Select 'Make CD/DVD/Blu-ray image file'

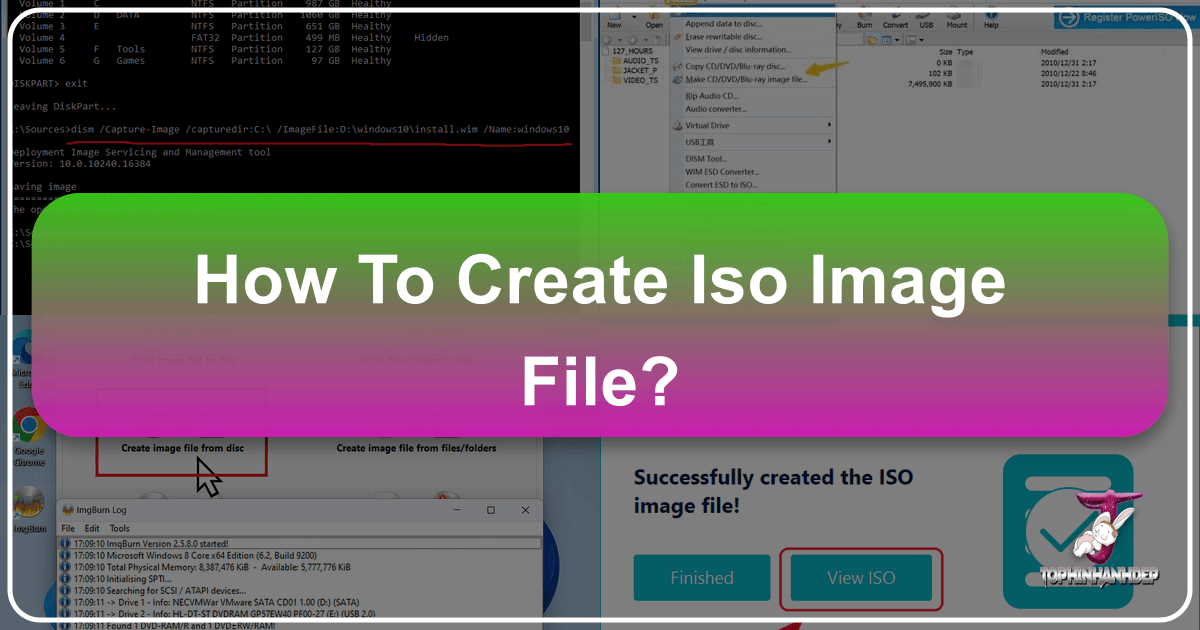[746, 79]
